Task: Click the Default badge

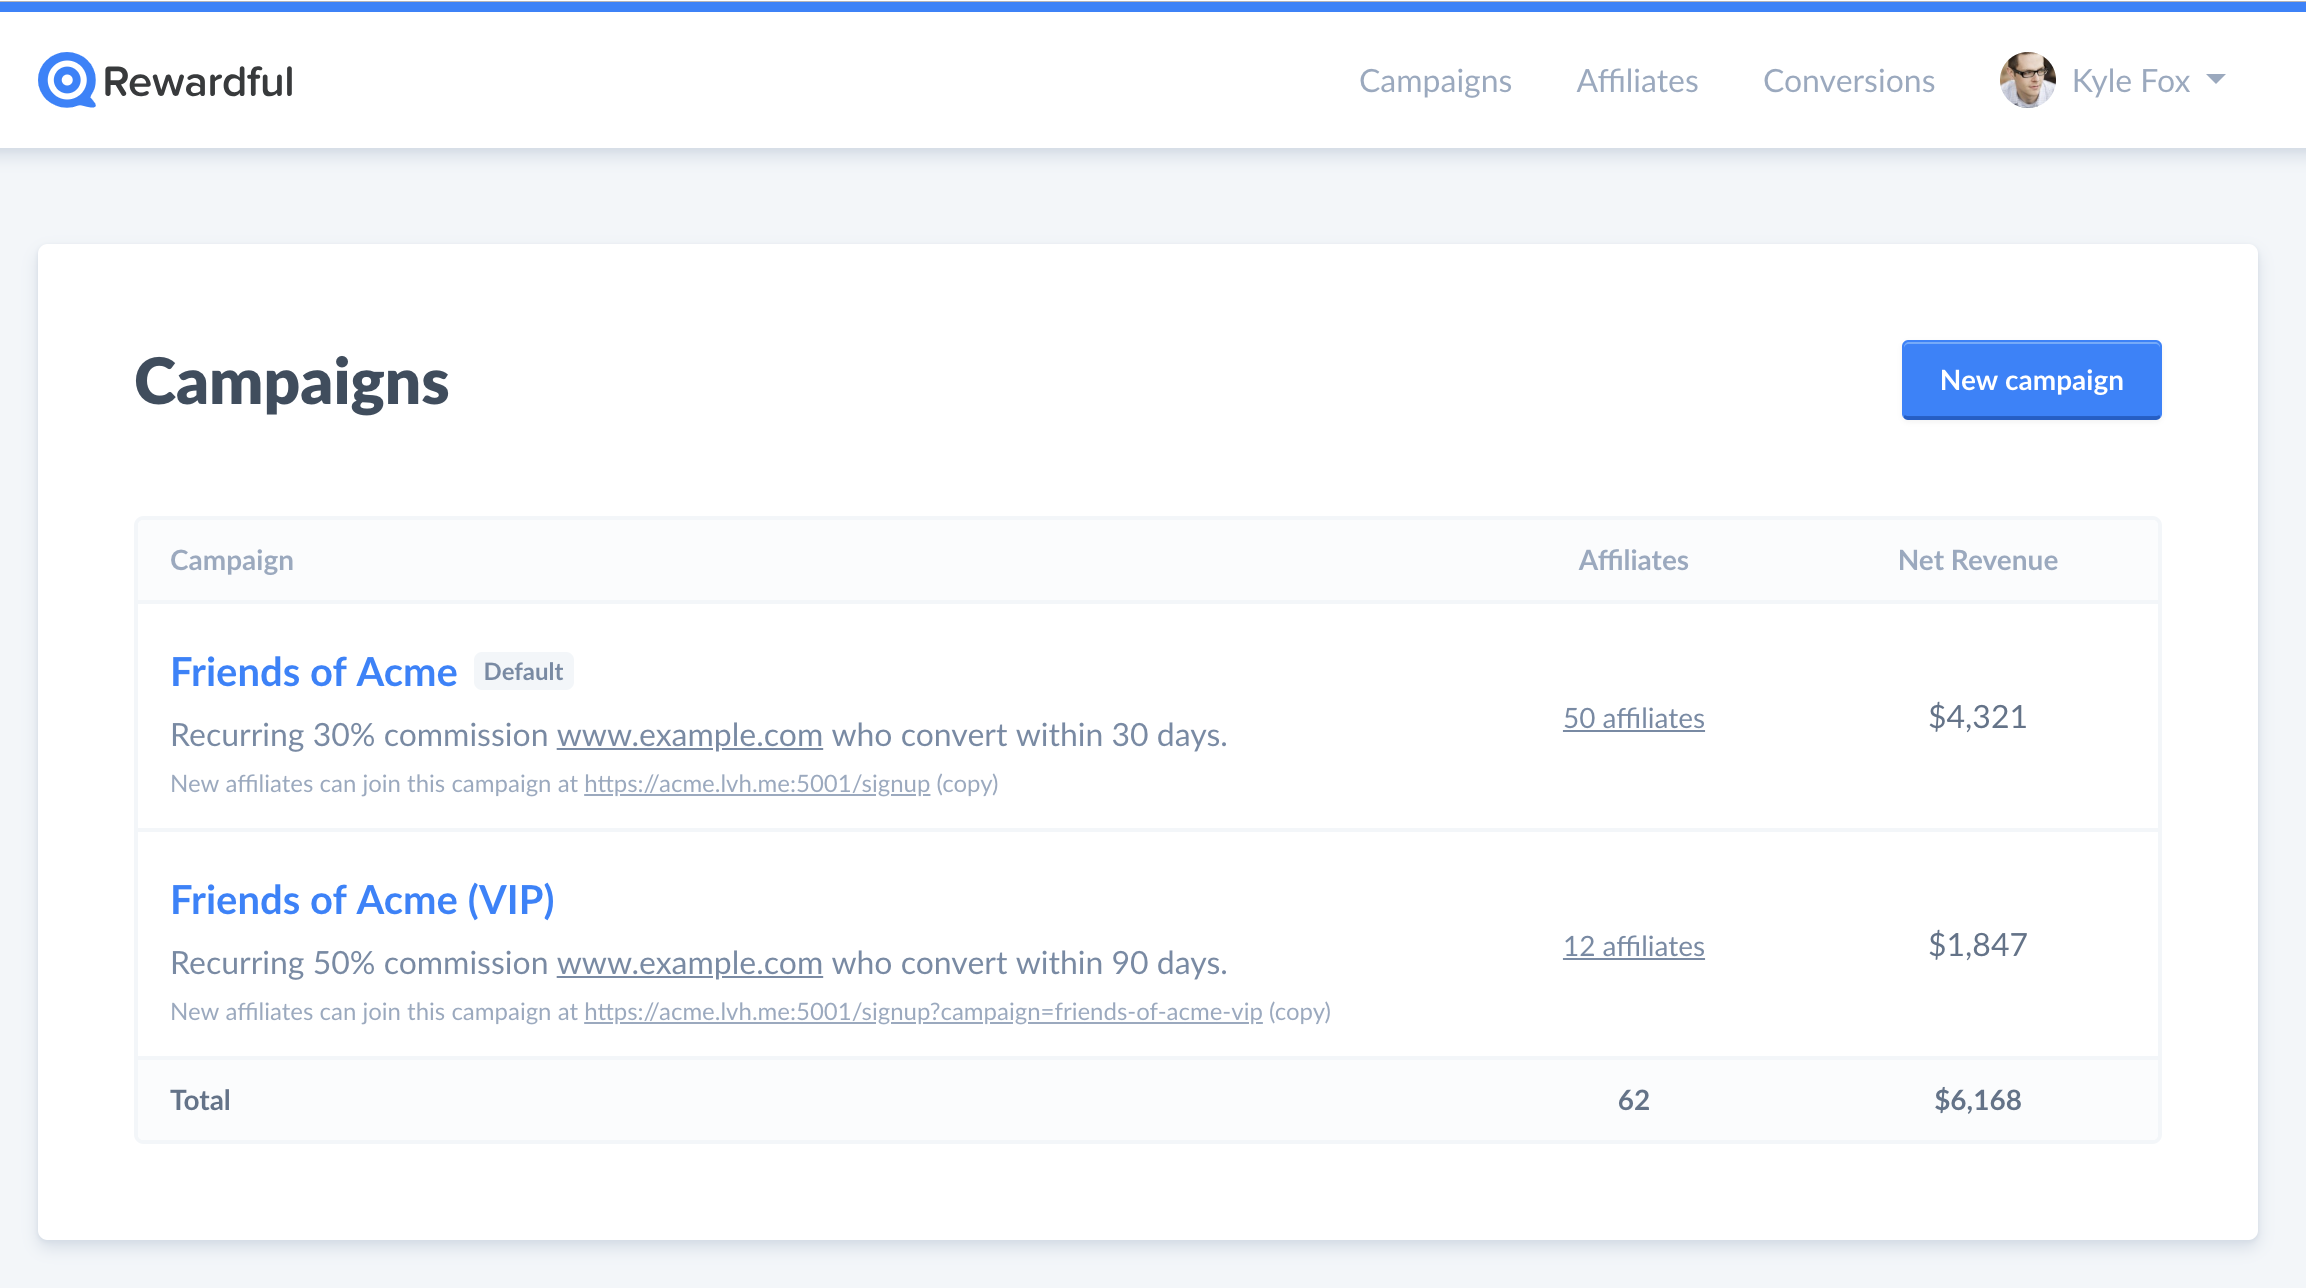Action: click(x=523, y=672)
